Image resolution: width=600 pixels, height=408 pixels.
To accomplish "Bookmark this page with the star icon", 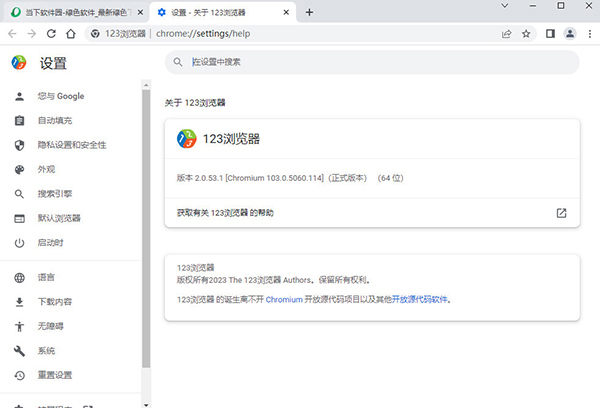I will coord(526,33).
